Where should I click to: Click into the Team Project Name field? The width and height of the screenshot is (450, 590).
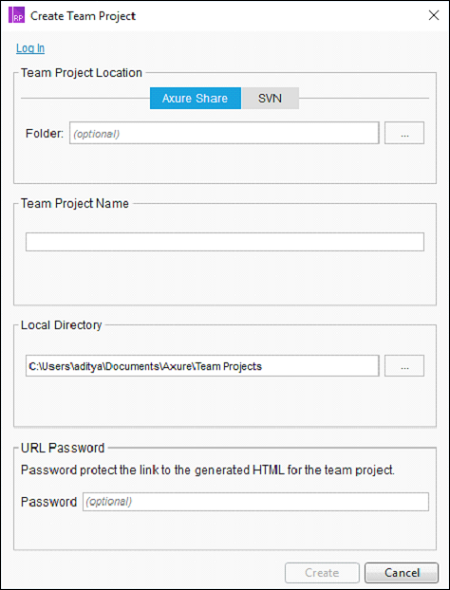225,242
